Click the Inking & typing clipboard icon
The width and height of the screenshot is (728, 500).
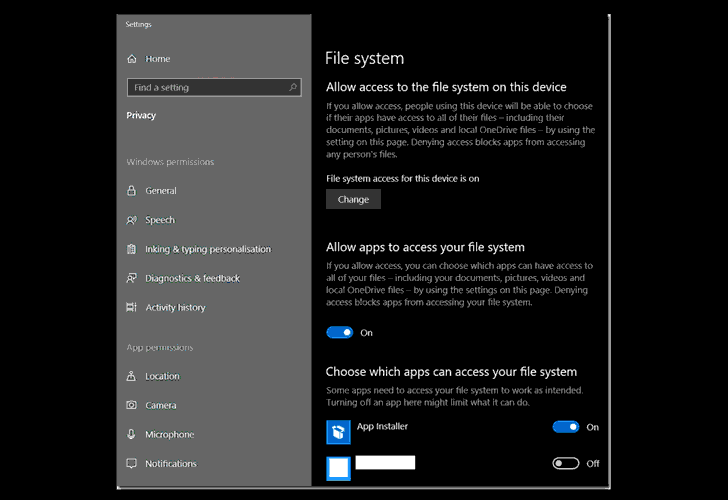pos(132,249)
